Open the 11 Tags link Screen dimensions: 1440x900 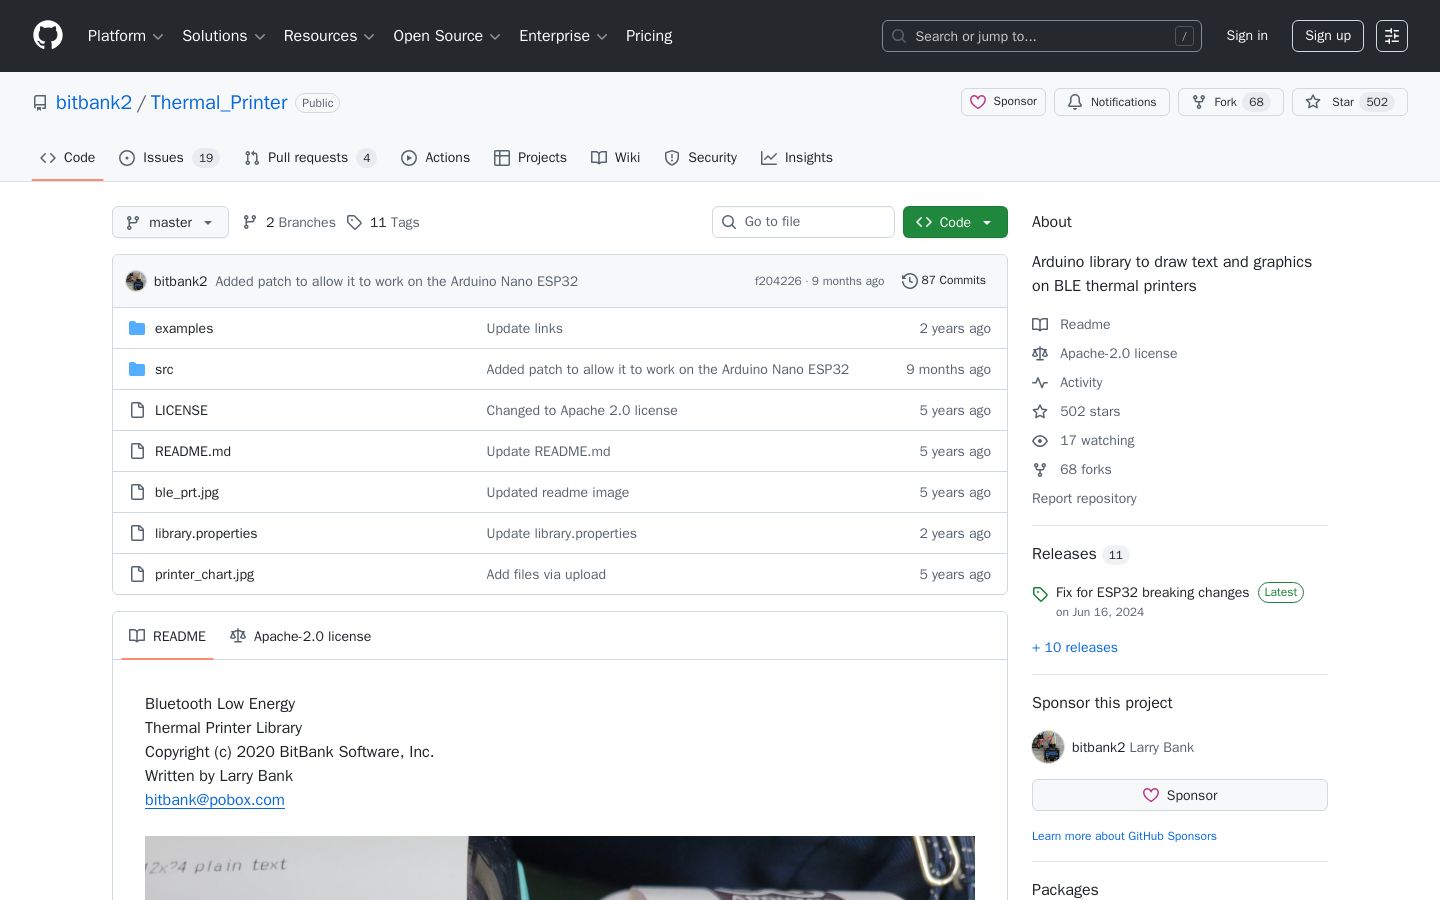point(383,222)
